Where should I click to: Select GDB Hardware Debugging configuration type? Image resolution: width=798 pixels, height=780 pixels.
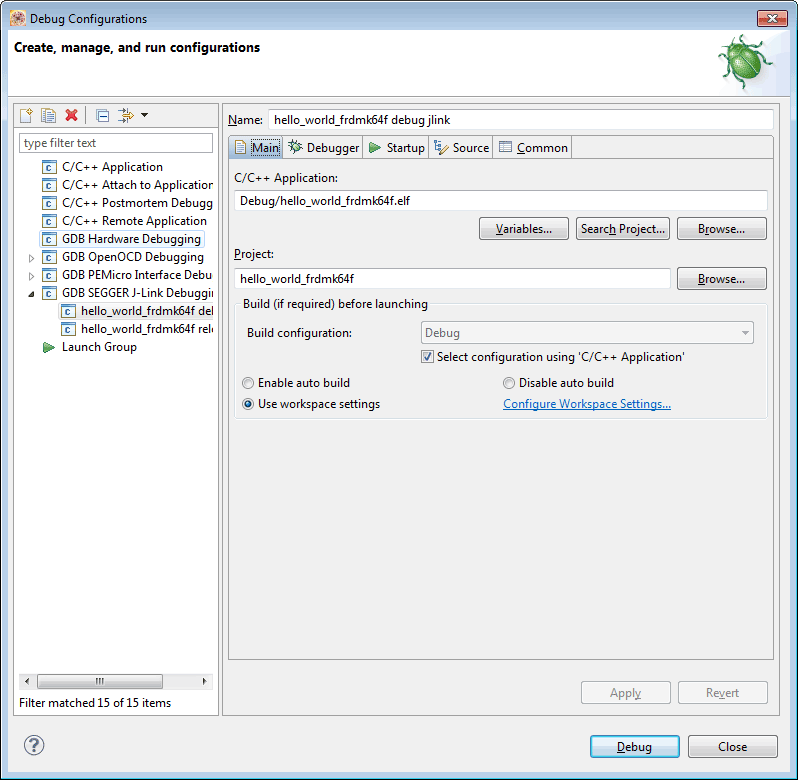tap(131, 239)
